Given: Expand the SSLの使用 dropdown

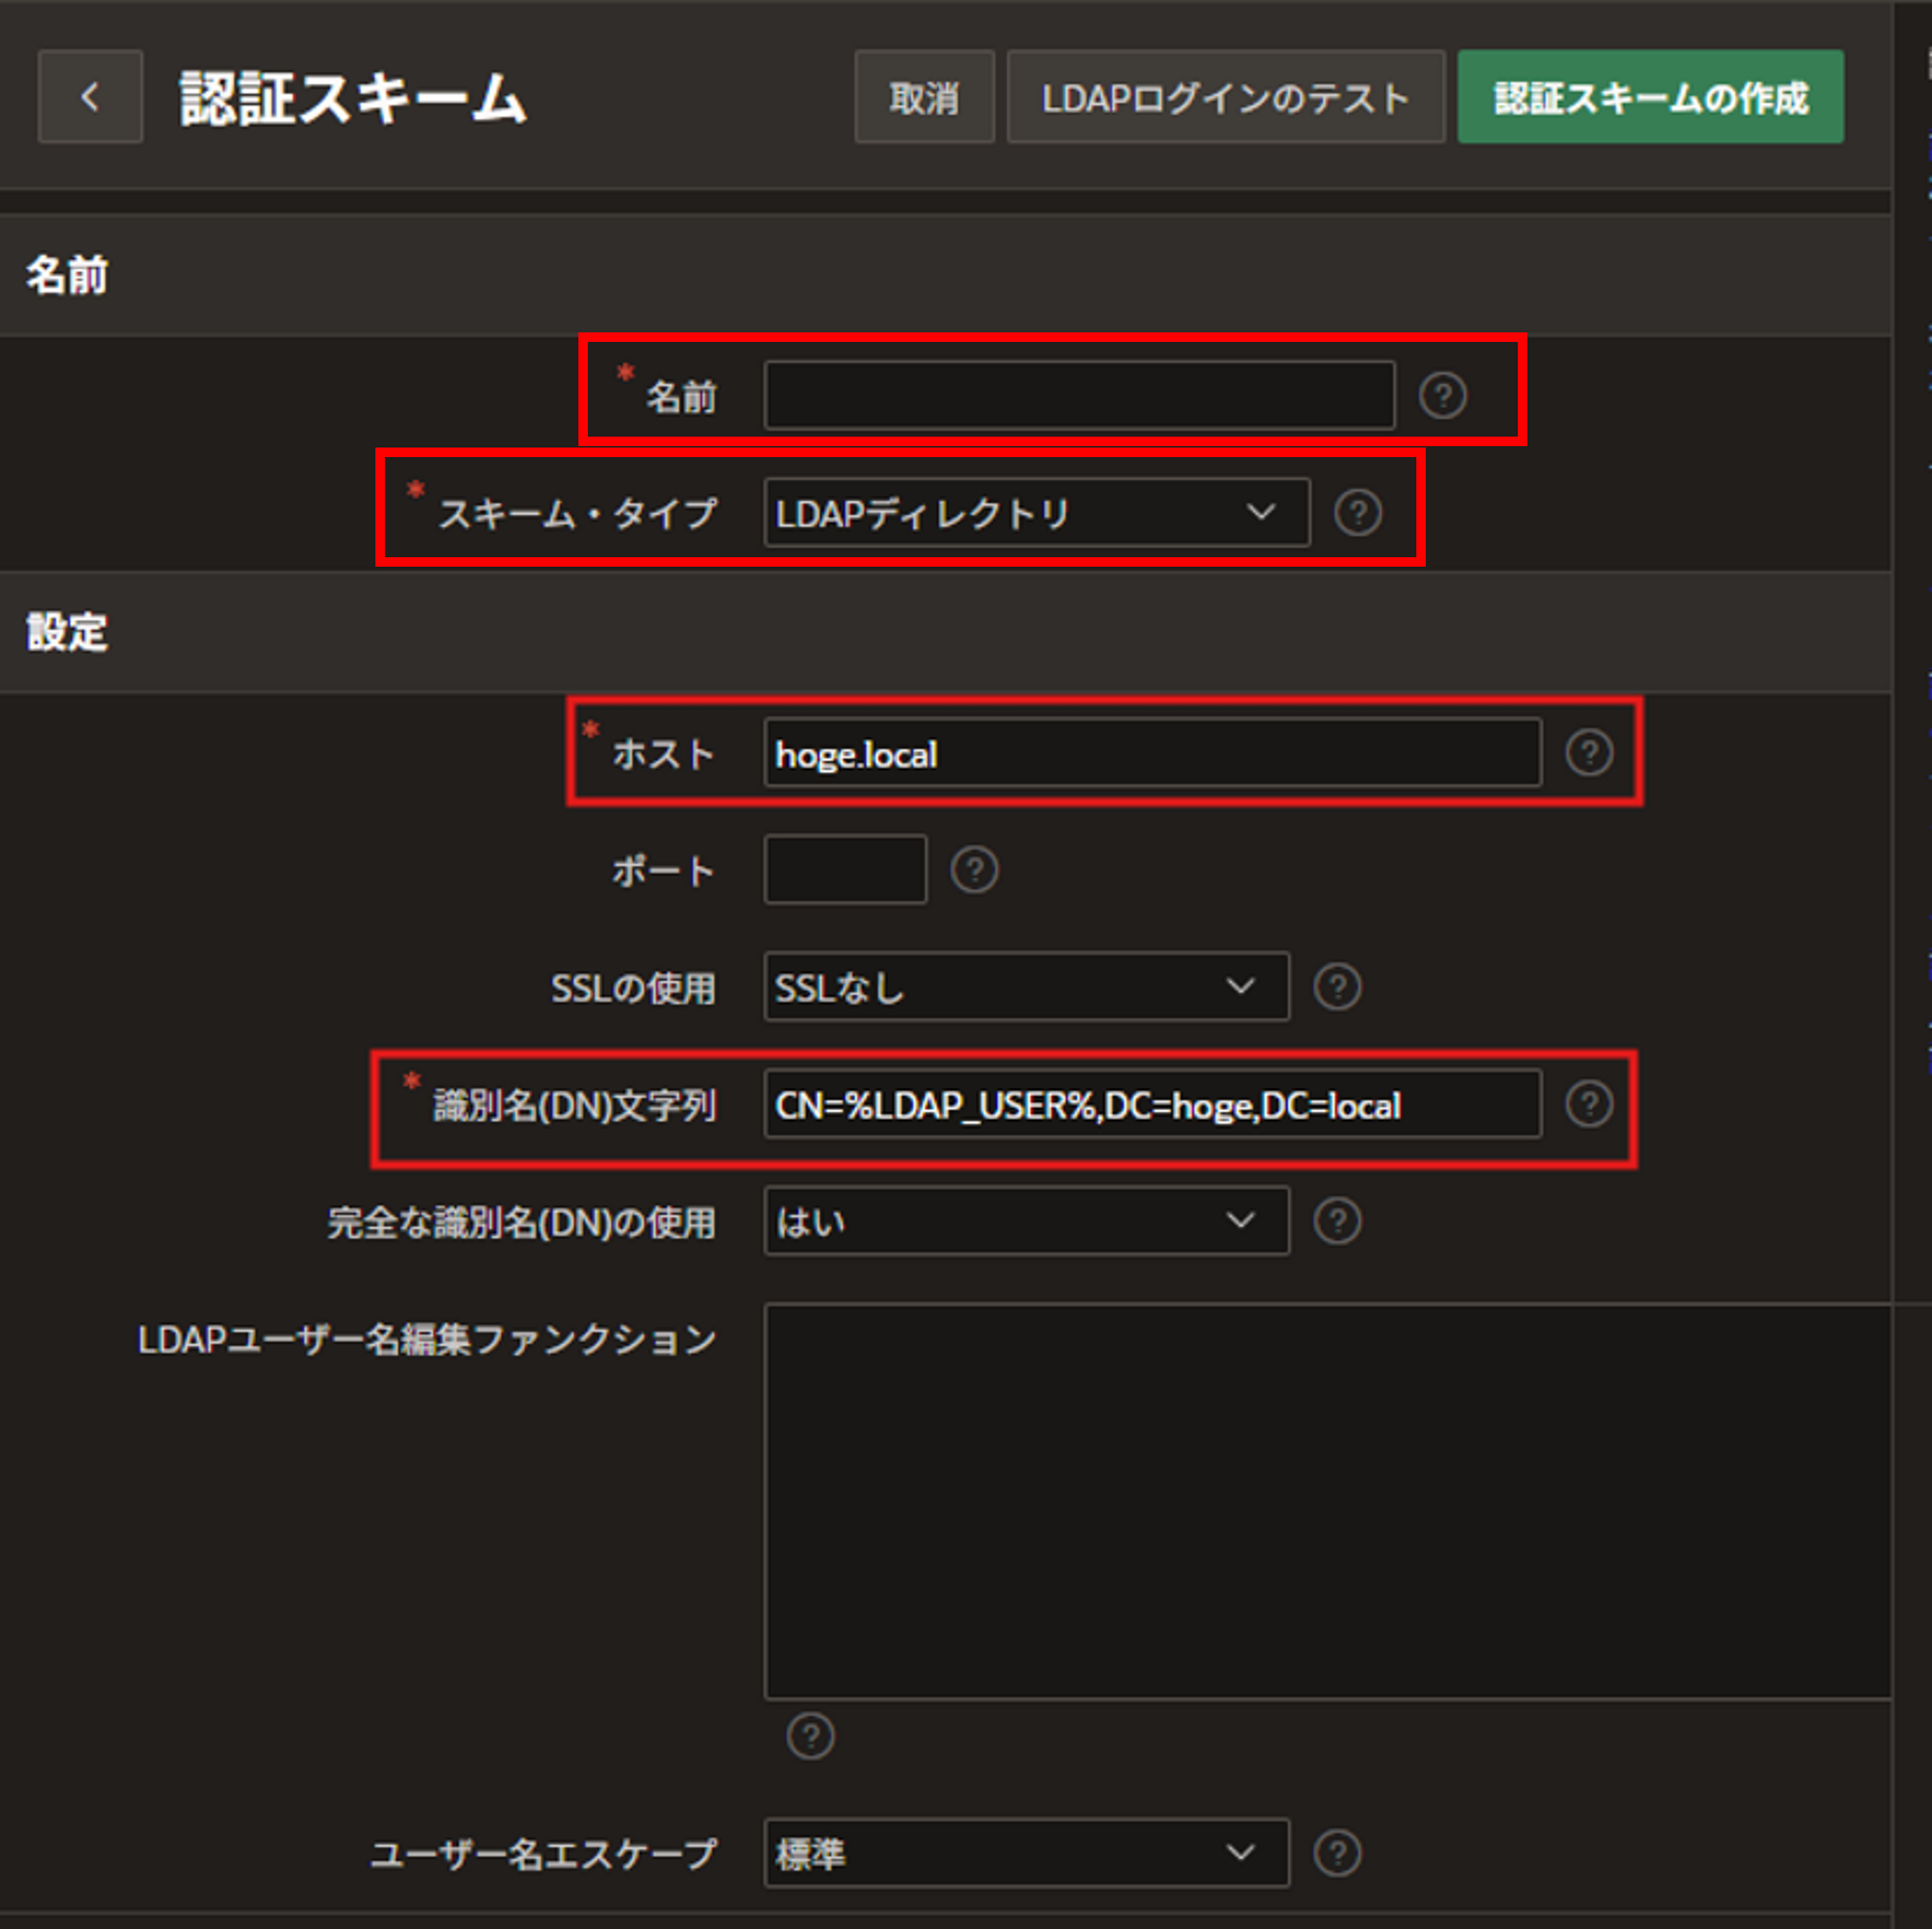Looking at the screenshot, I should tap(1026, 987).
